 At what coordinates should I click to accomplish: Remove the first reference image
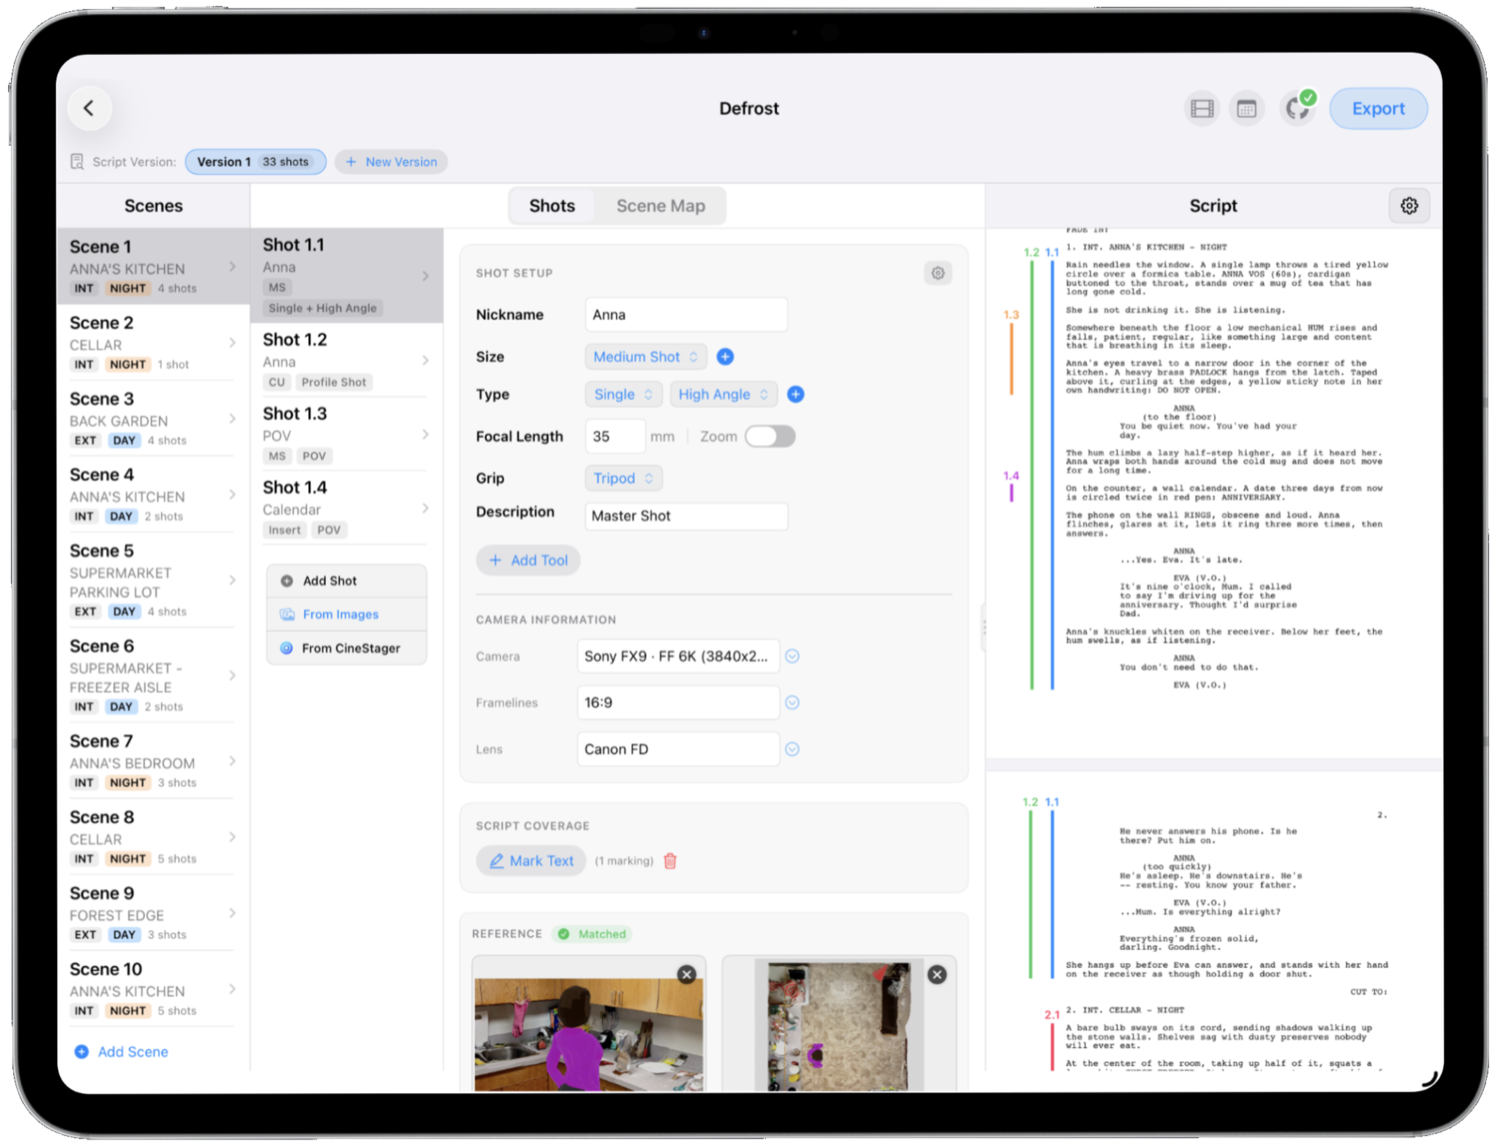[x=687, y=974]
